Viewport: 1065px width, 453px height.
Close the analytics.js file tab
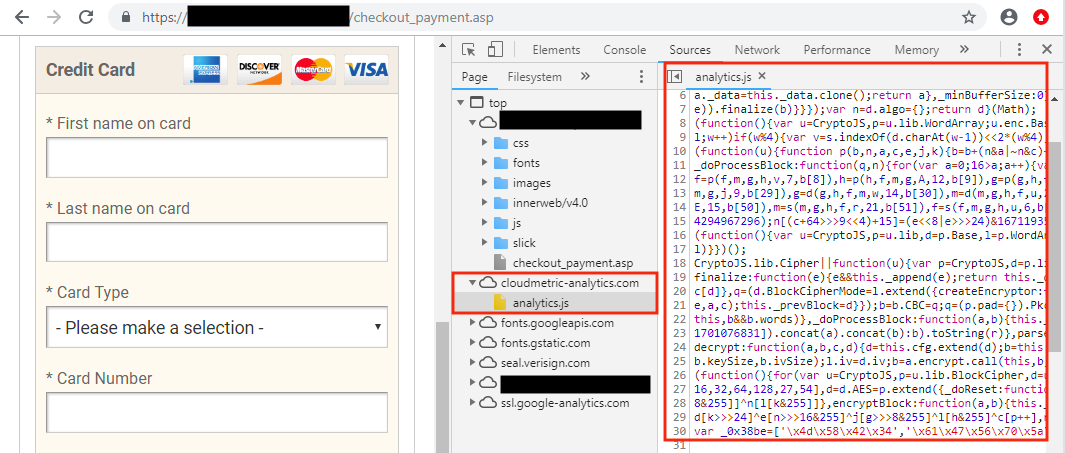(x=761, y=76)
